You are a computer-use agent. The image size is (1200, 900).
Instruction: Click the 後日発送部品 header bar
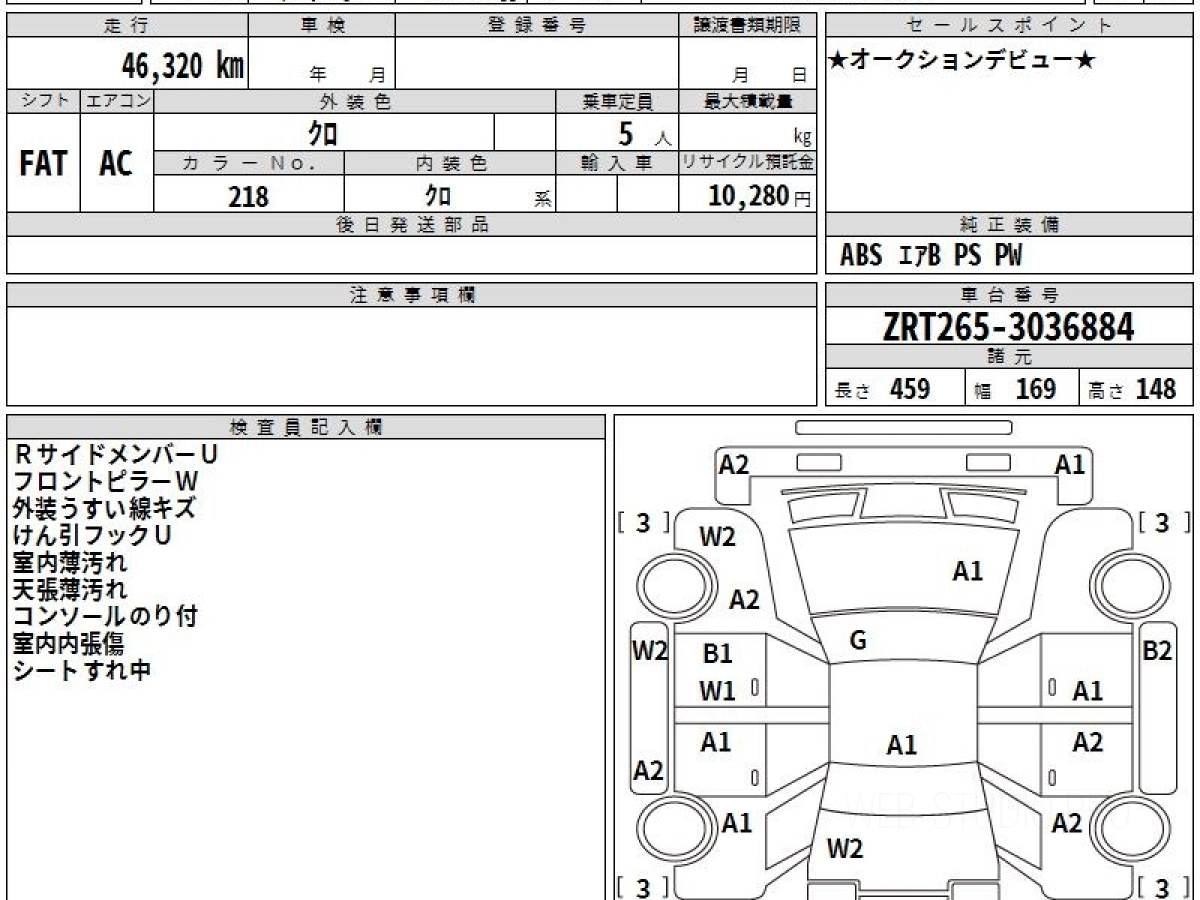[411, 225]
